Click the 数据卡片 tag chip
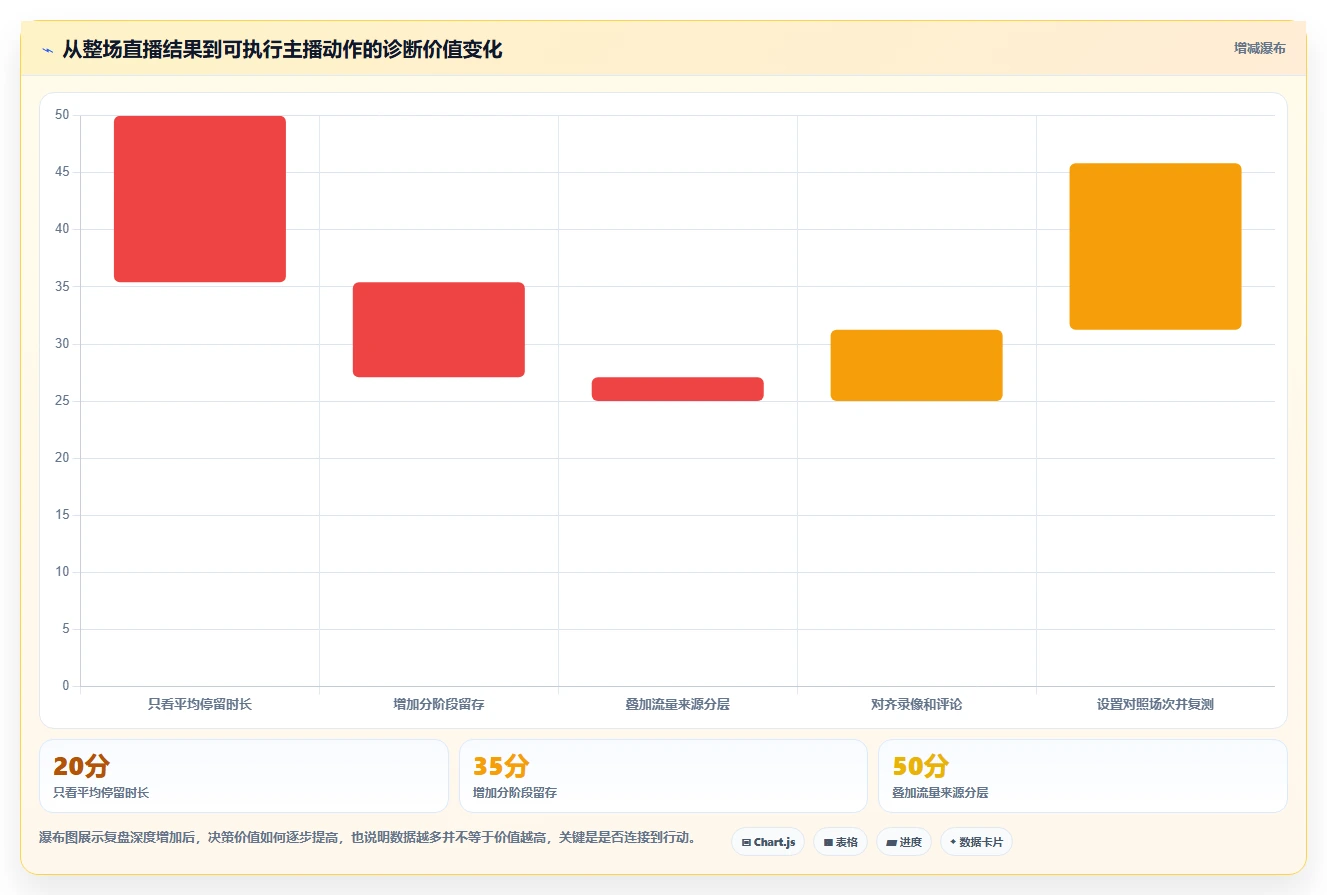The image size is (1327, 895). 976,842
